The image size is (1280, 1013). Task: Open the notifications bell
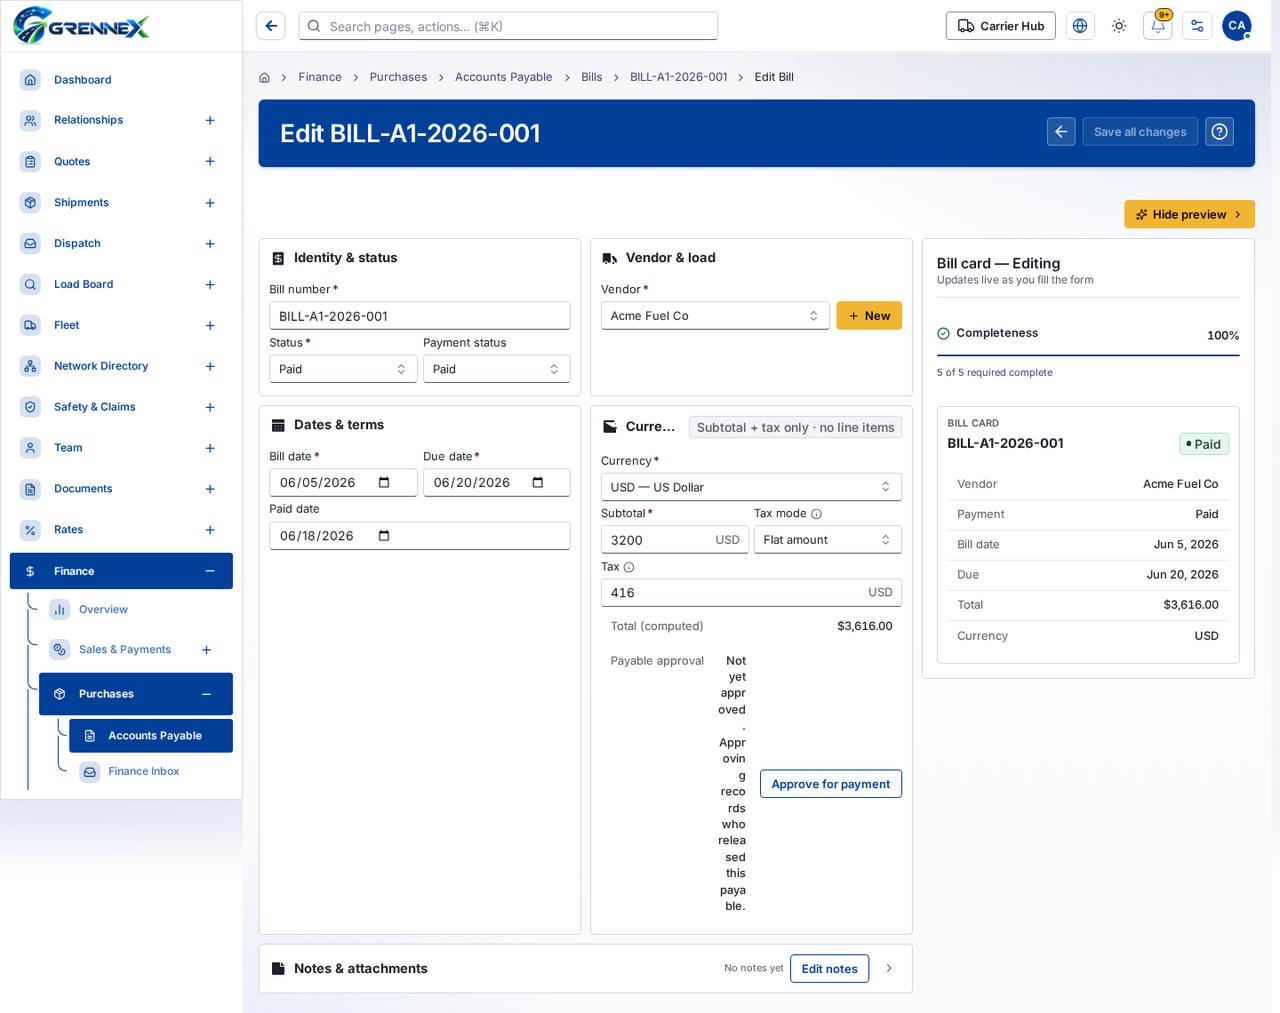[1158, 26]
